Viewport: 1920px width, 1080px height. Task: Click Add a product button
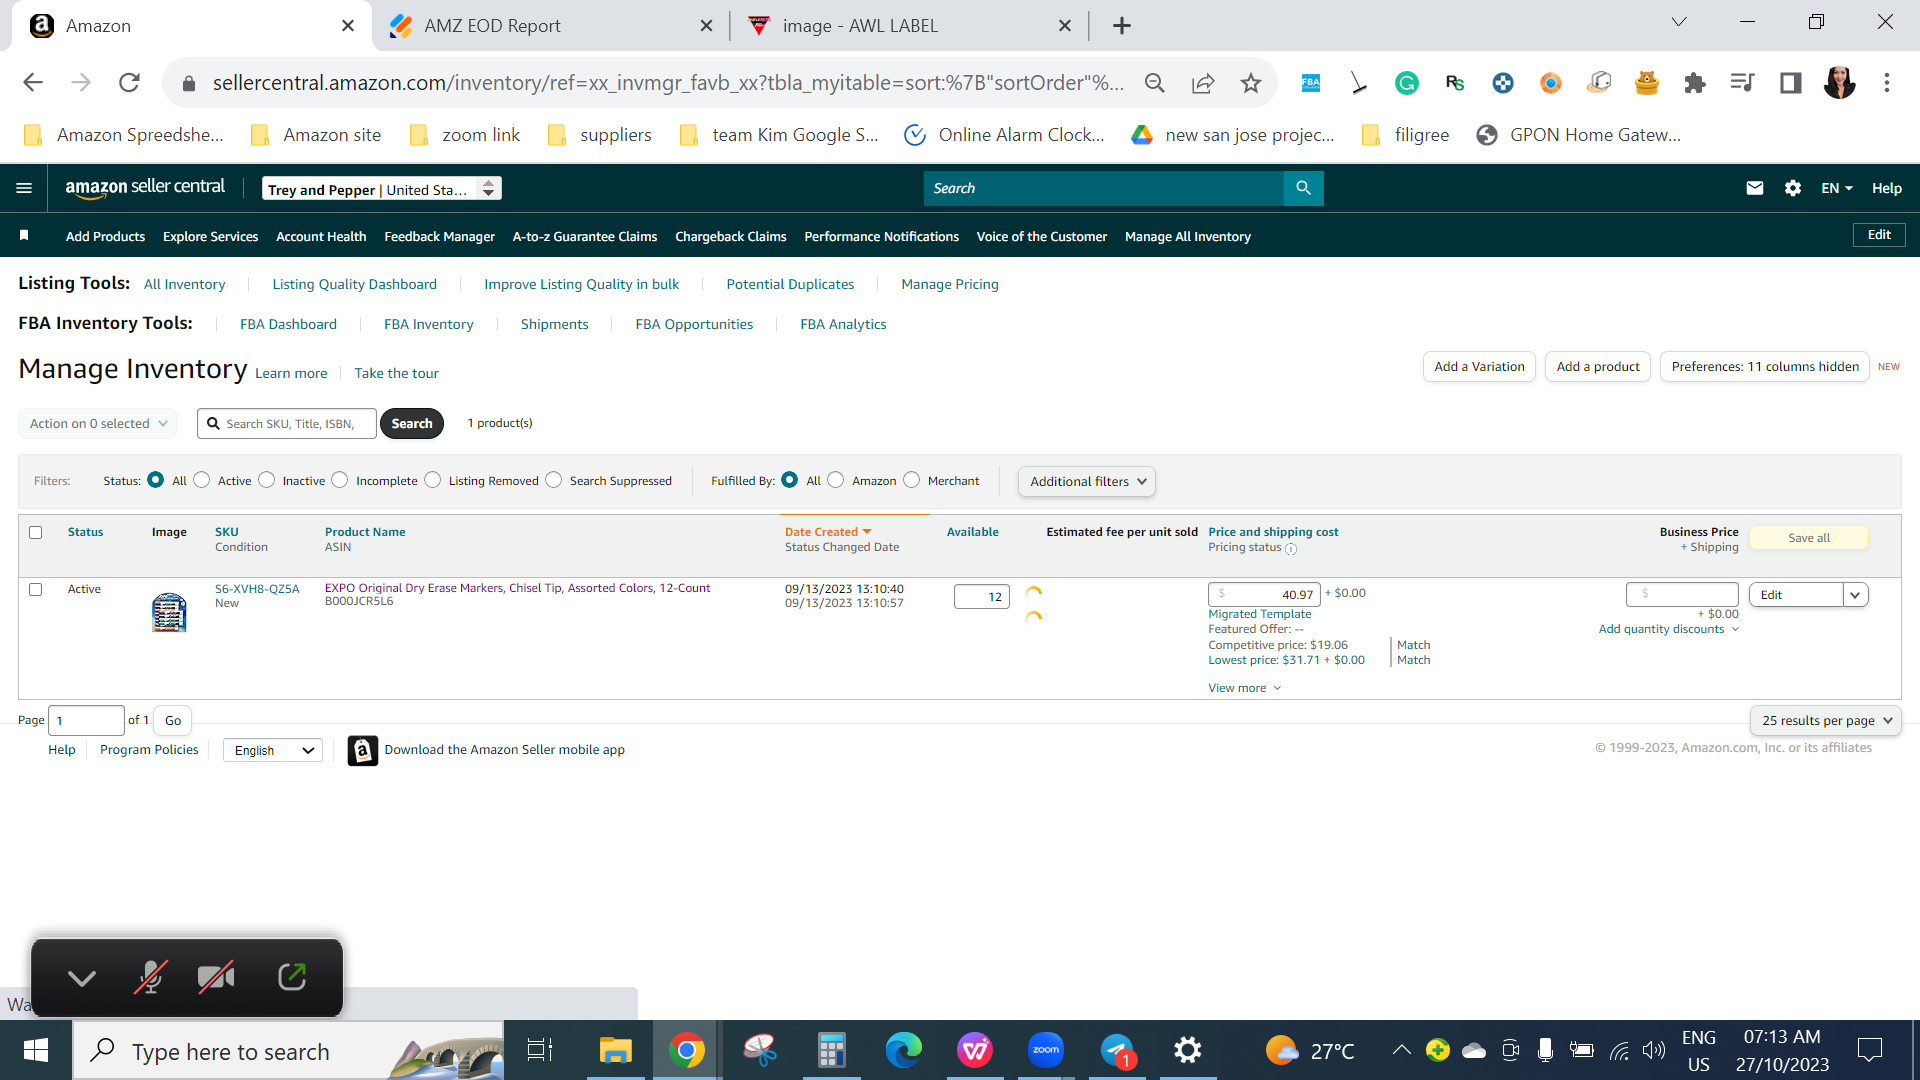coord(1598,367)
